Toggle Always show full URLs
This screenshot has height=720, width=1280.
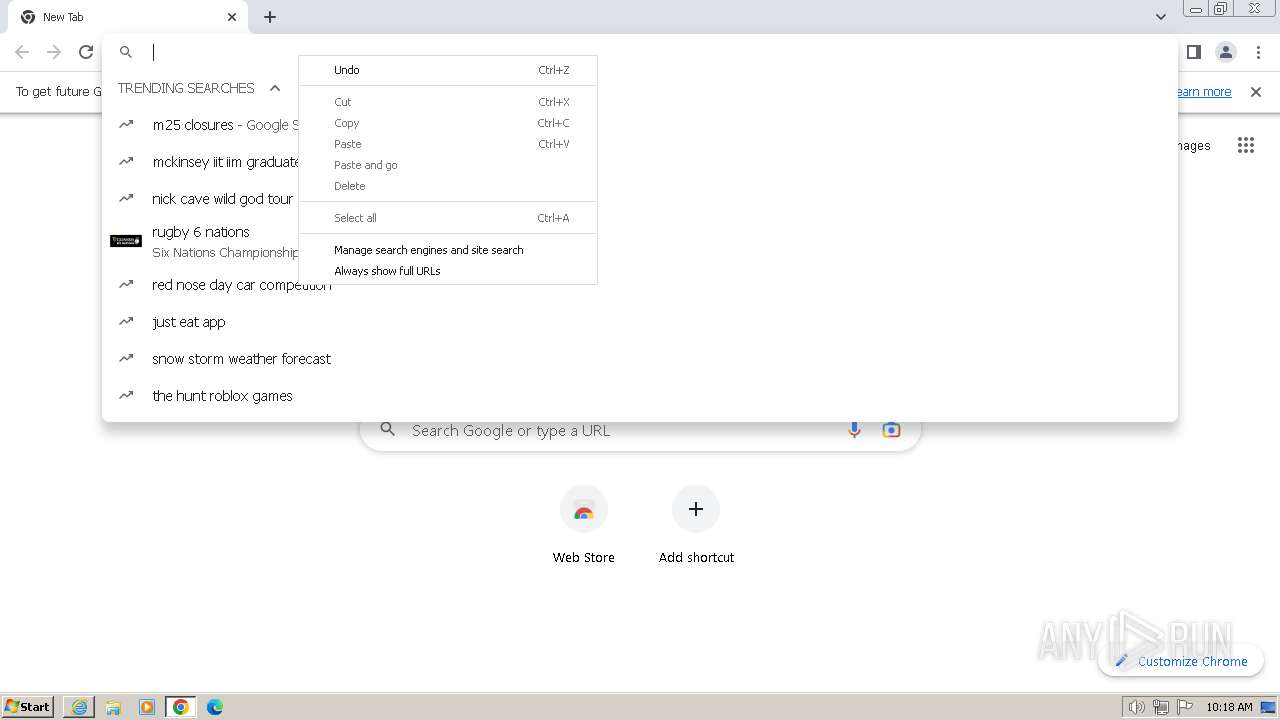[448, 271]
